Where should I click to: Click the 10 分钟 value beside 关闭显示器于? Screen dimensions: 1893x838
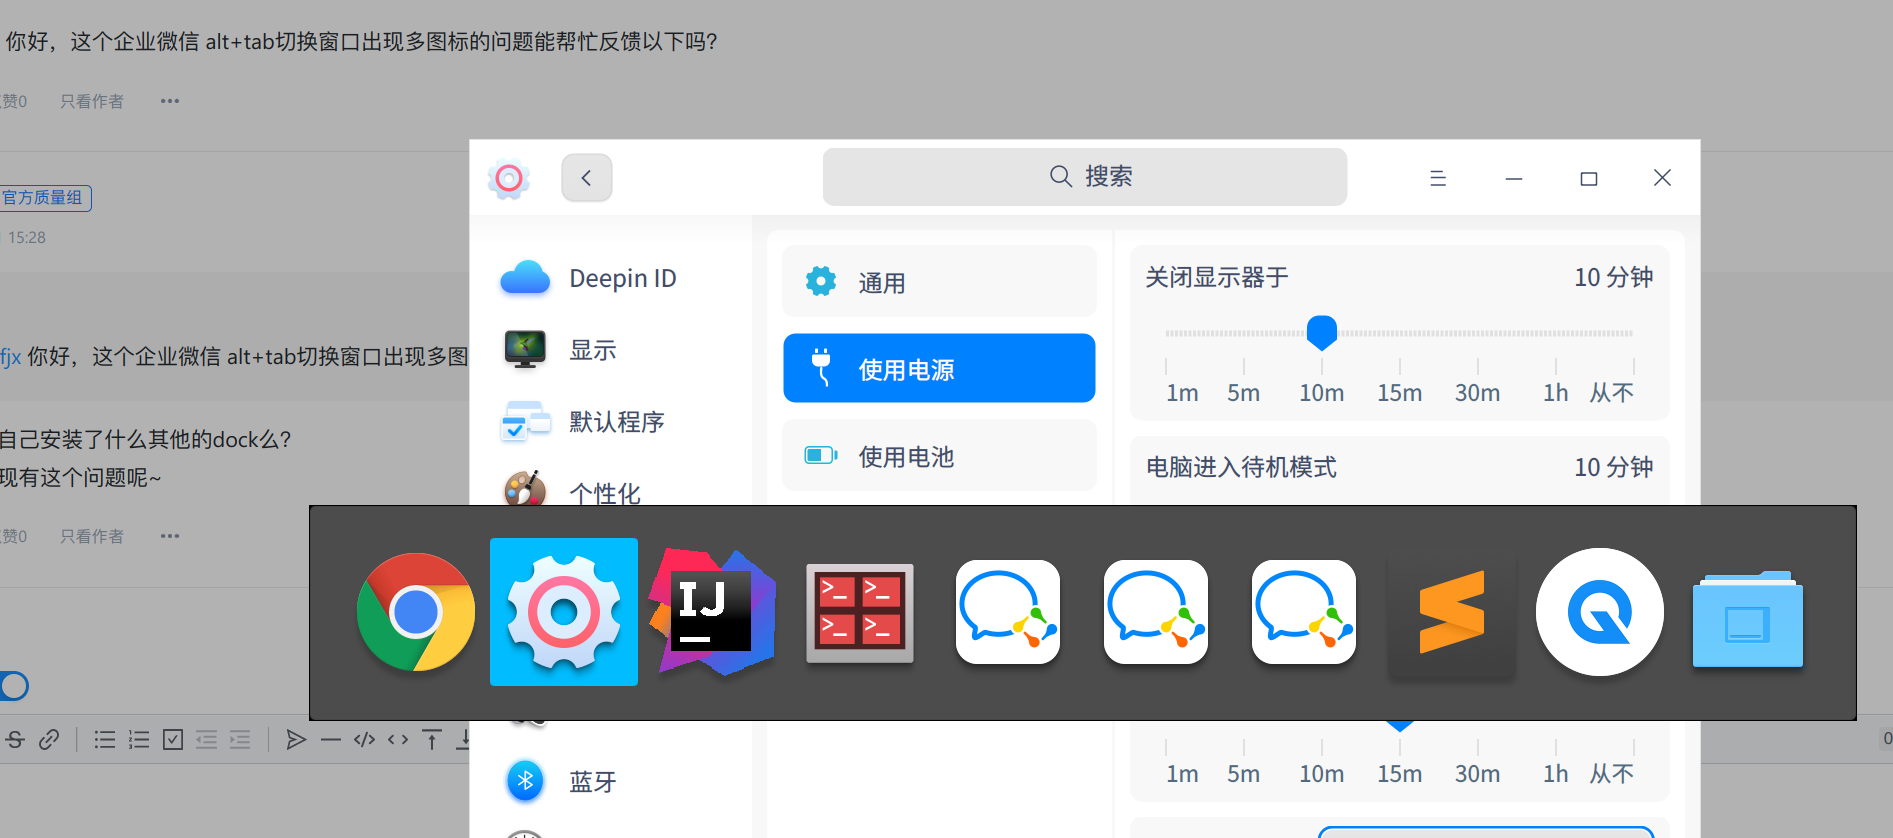pyautogui.click(x=1613, y=277)
